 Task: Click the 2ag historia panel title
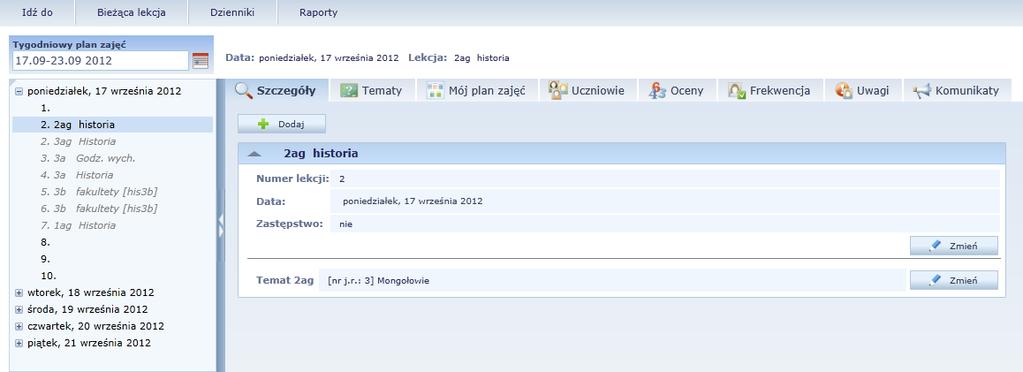(x=320, y=154)
